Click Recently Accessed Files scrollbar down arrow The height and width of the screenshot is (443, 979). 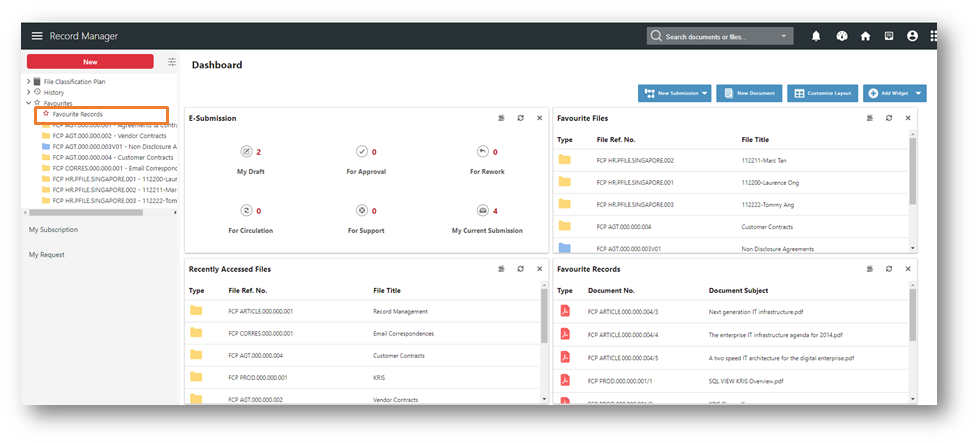pos(544,399)
